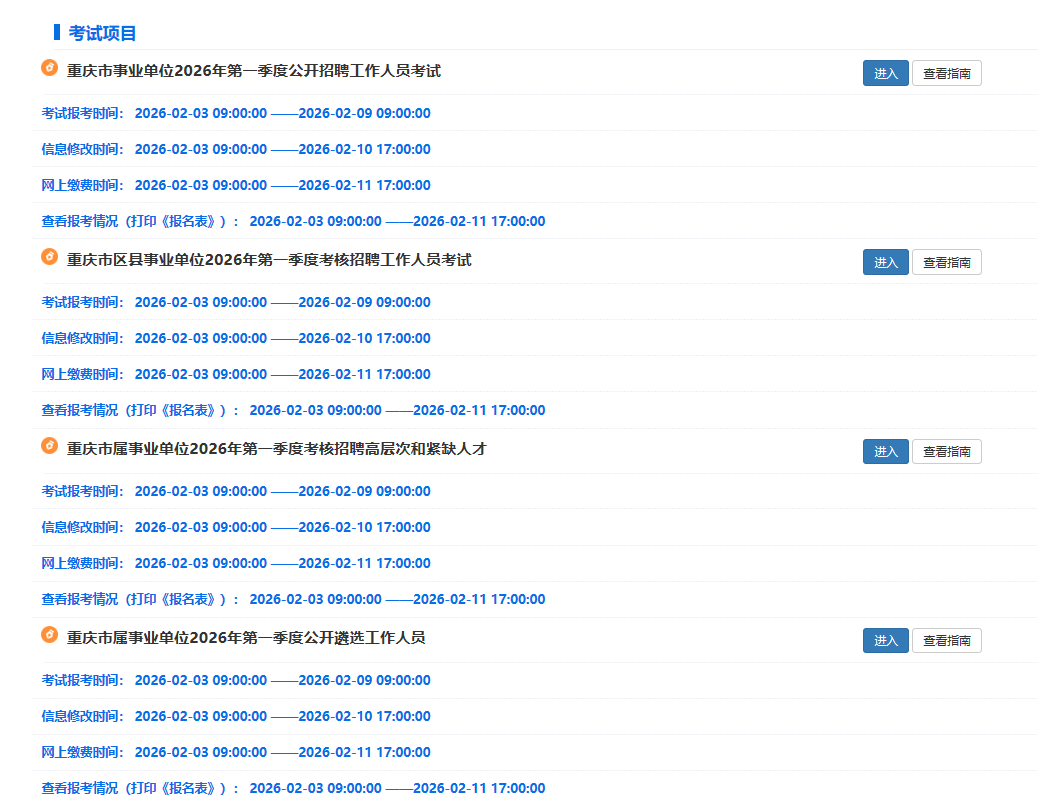
Task: Click the orange icon beside 高层次和紧缺人才 title
Action: point(49,446)
